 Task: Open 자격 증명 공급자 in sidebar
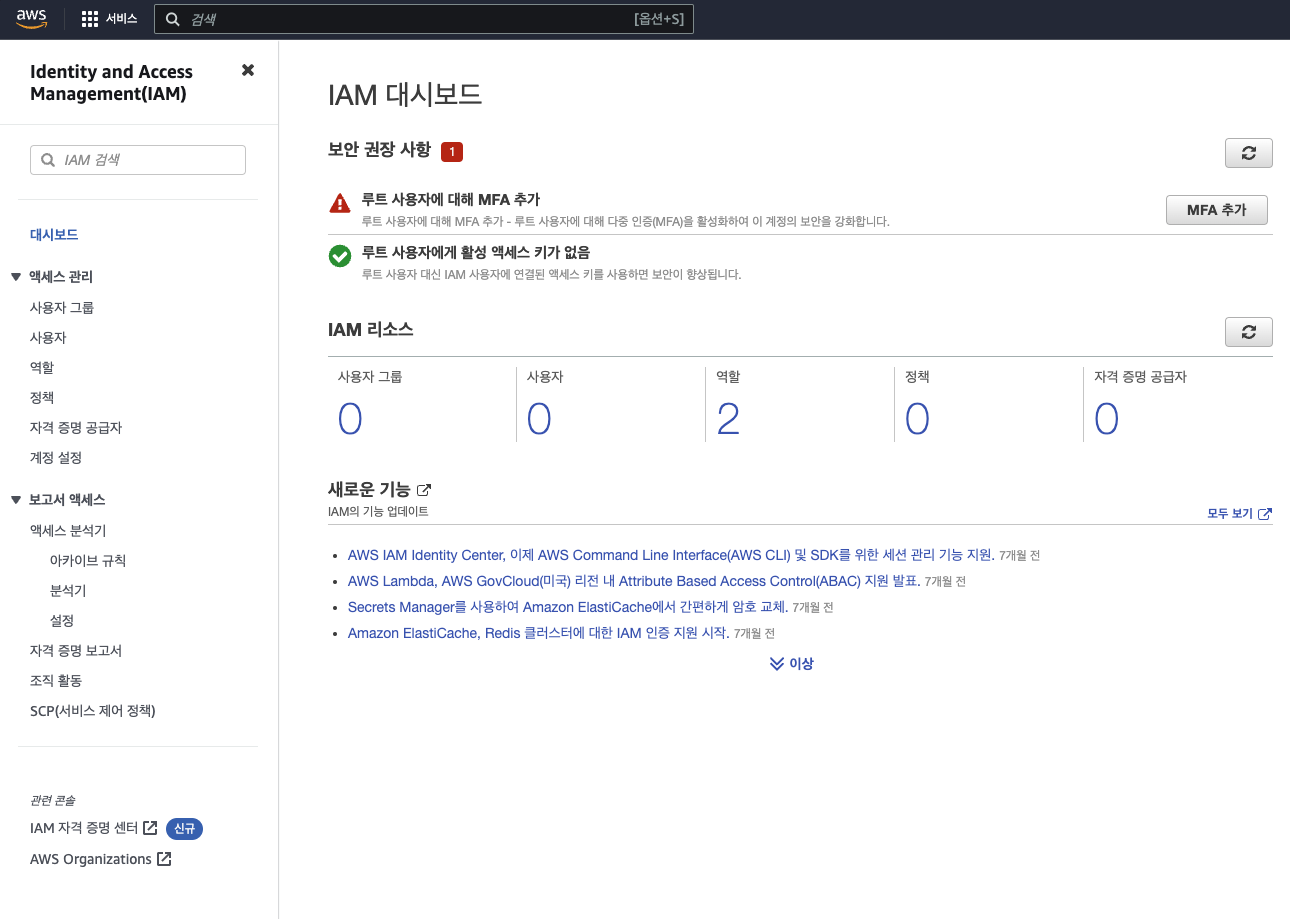click(76, 428)
